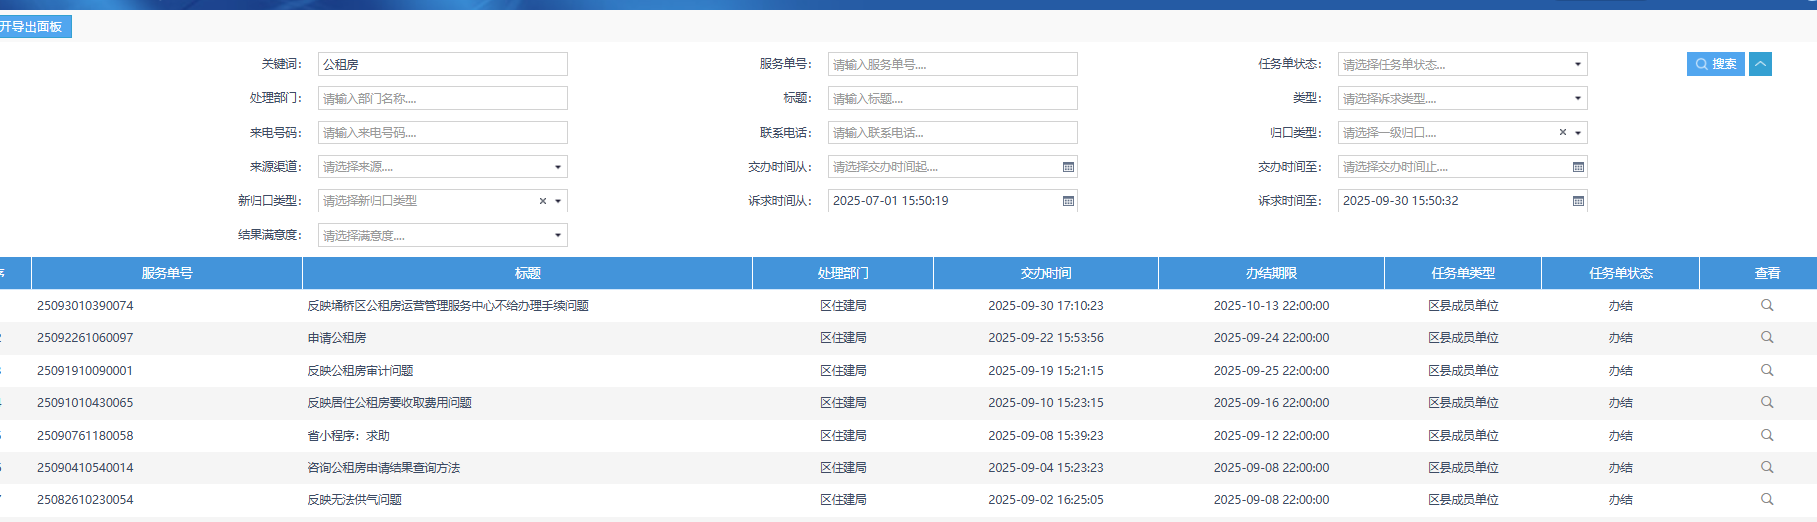Viewport: 1817px width, 522px height.
Task: Open calendar picker for 交办时间至
Action: coord(1578,167)
